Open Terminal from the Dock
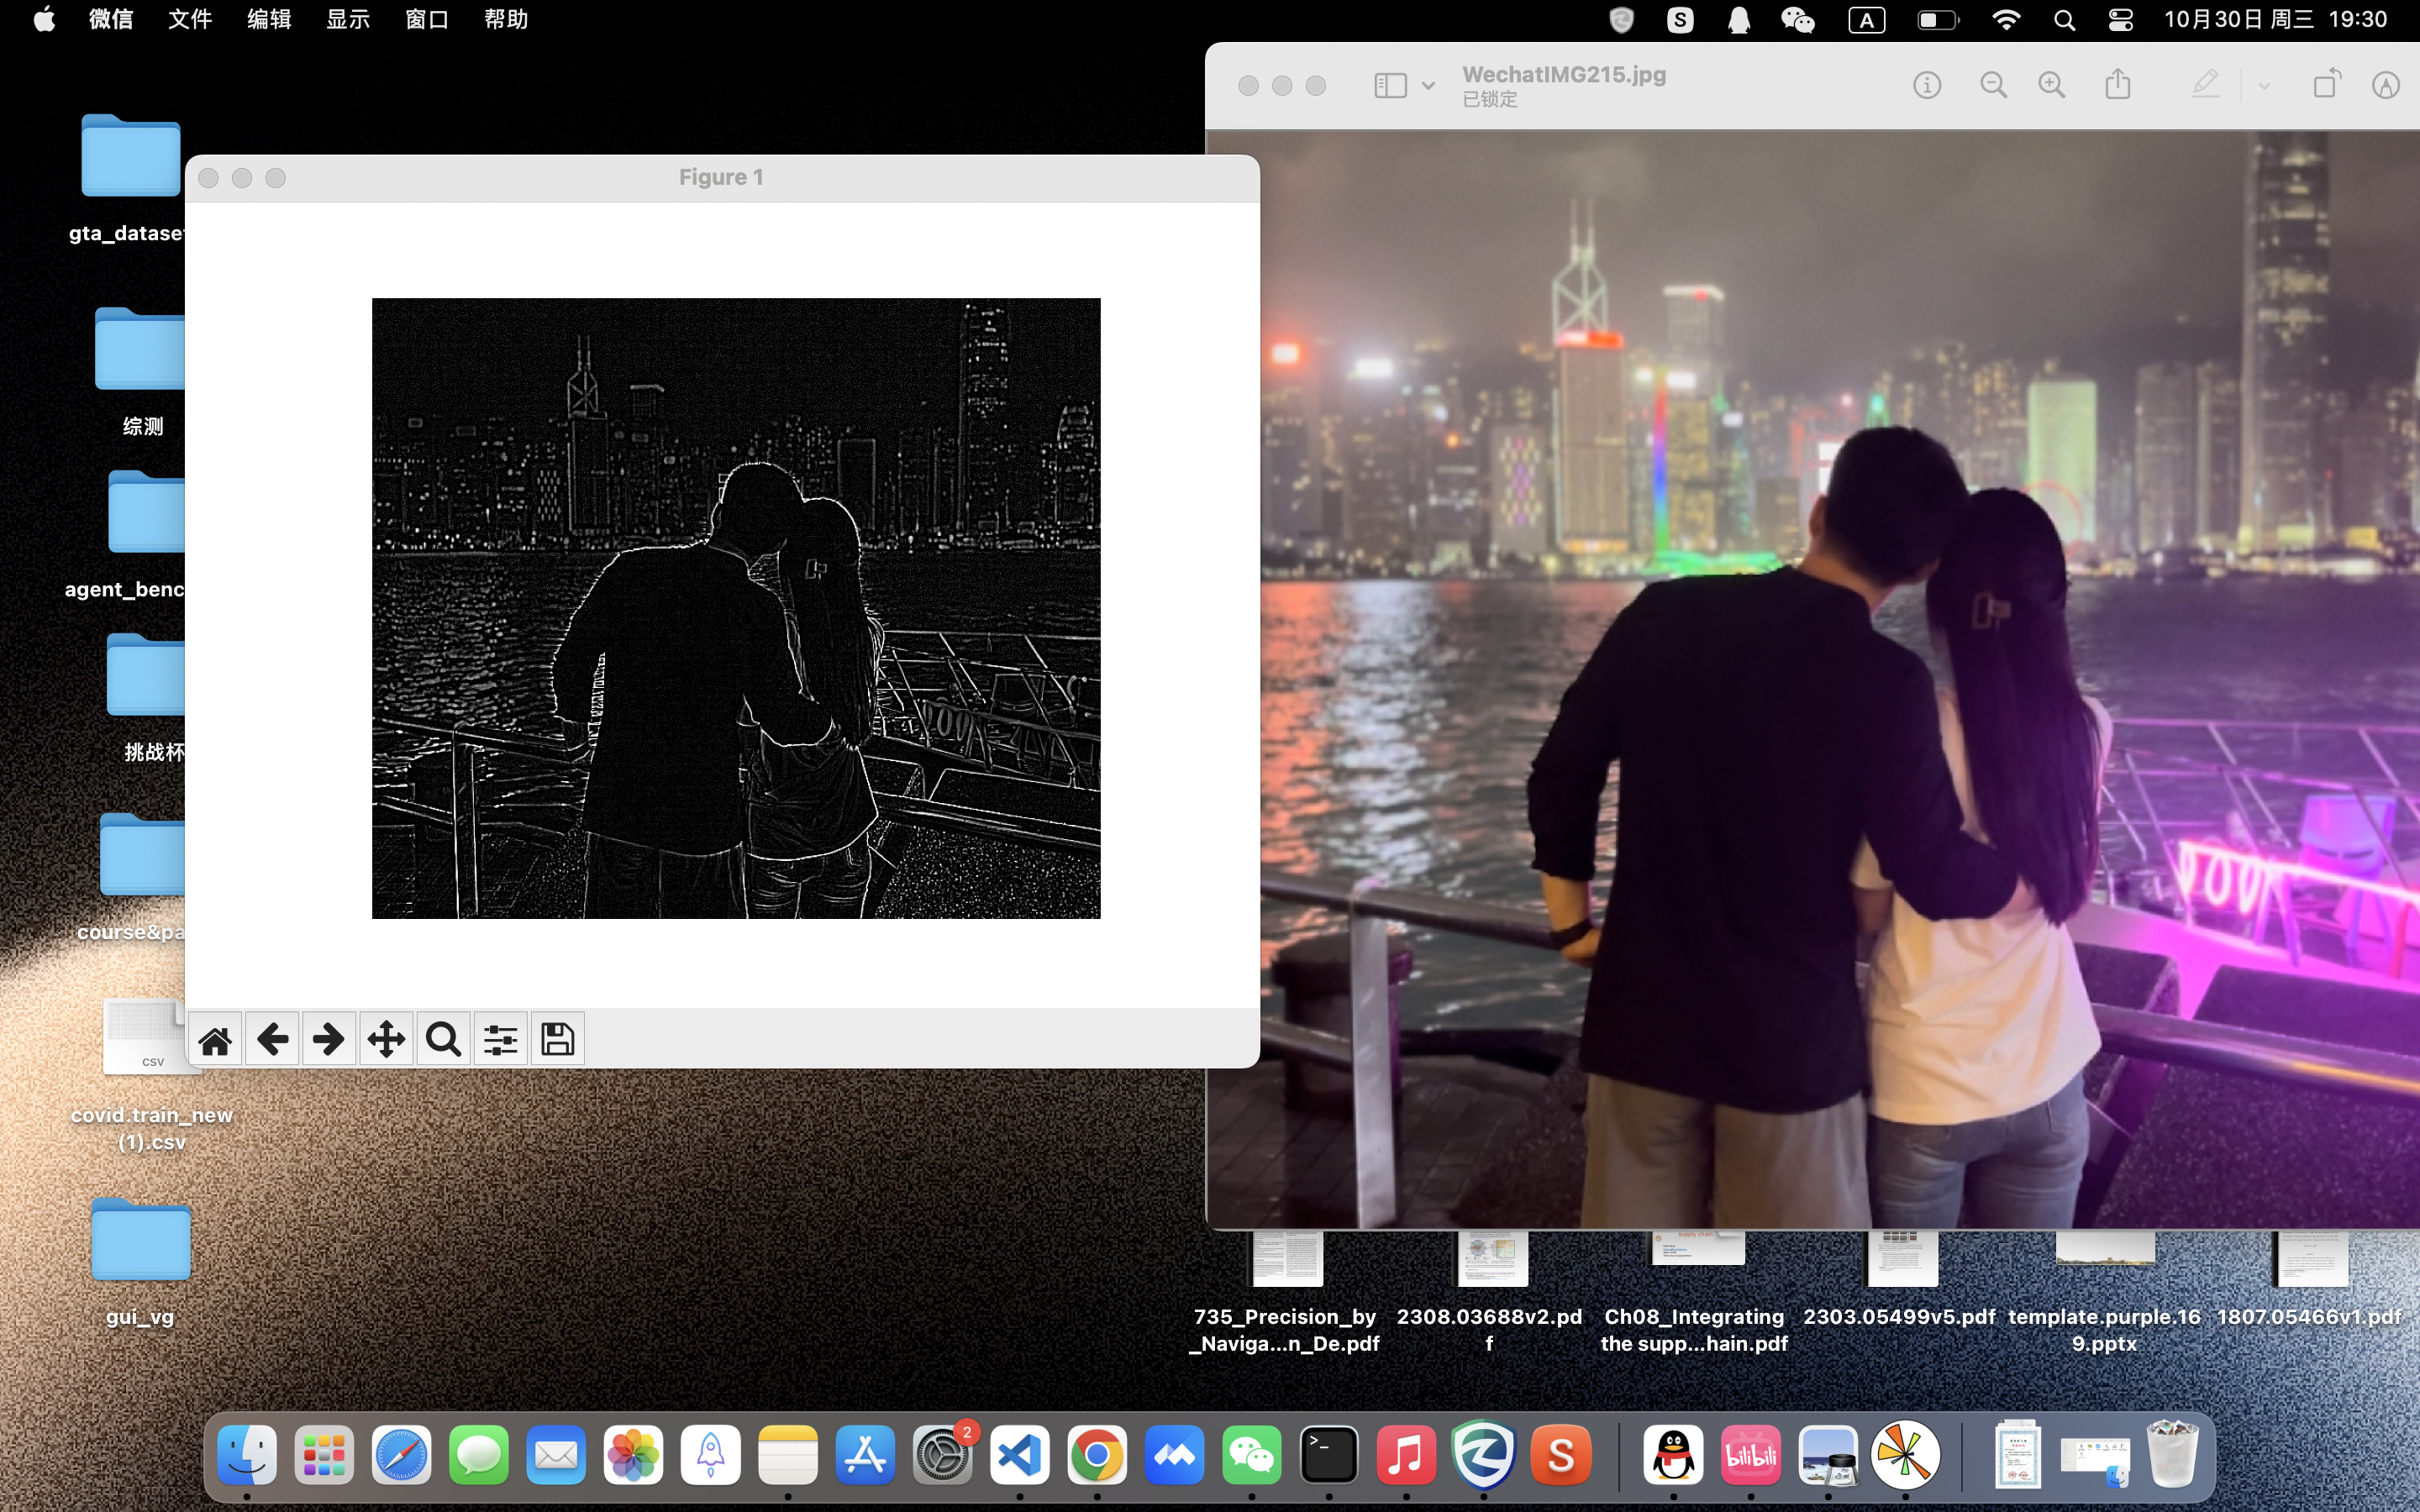 1329,1455
